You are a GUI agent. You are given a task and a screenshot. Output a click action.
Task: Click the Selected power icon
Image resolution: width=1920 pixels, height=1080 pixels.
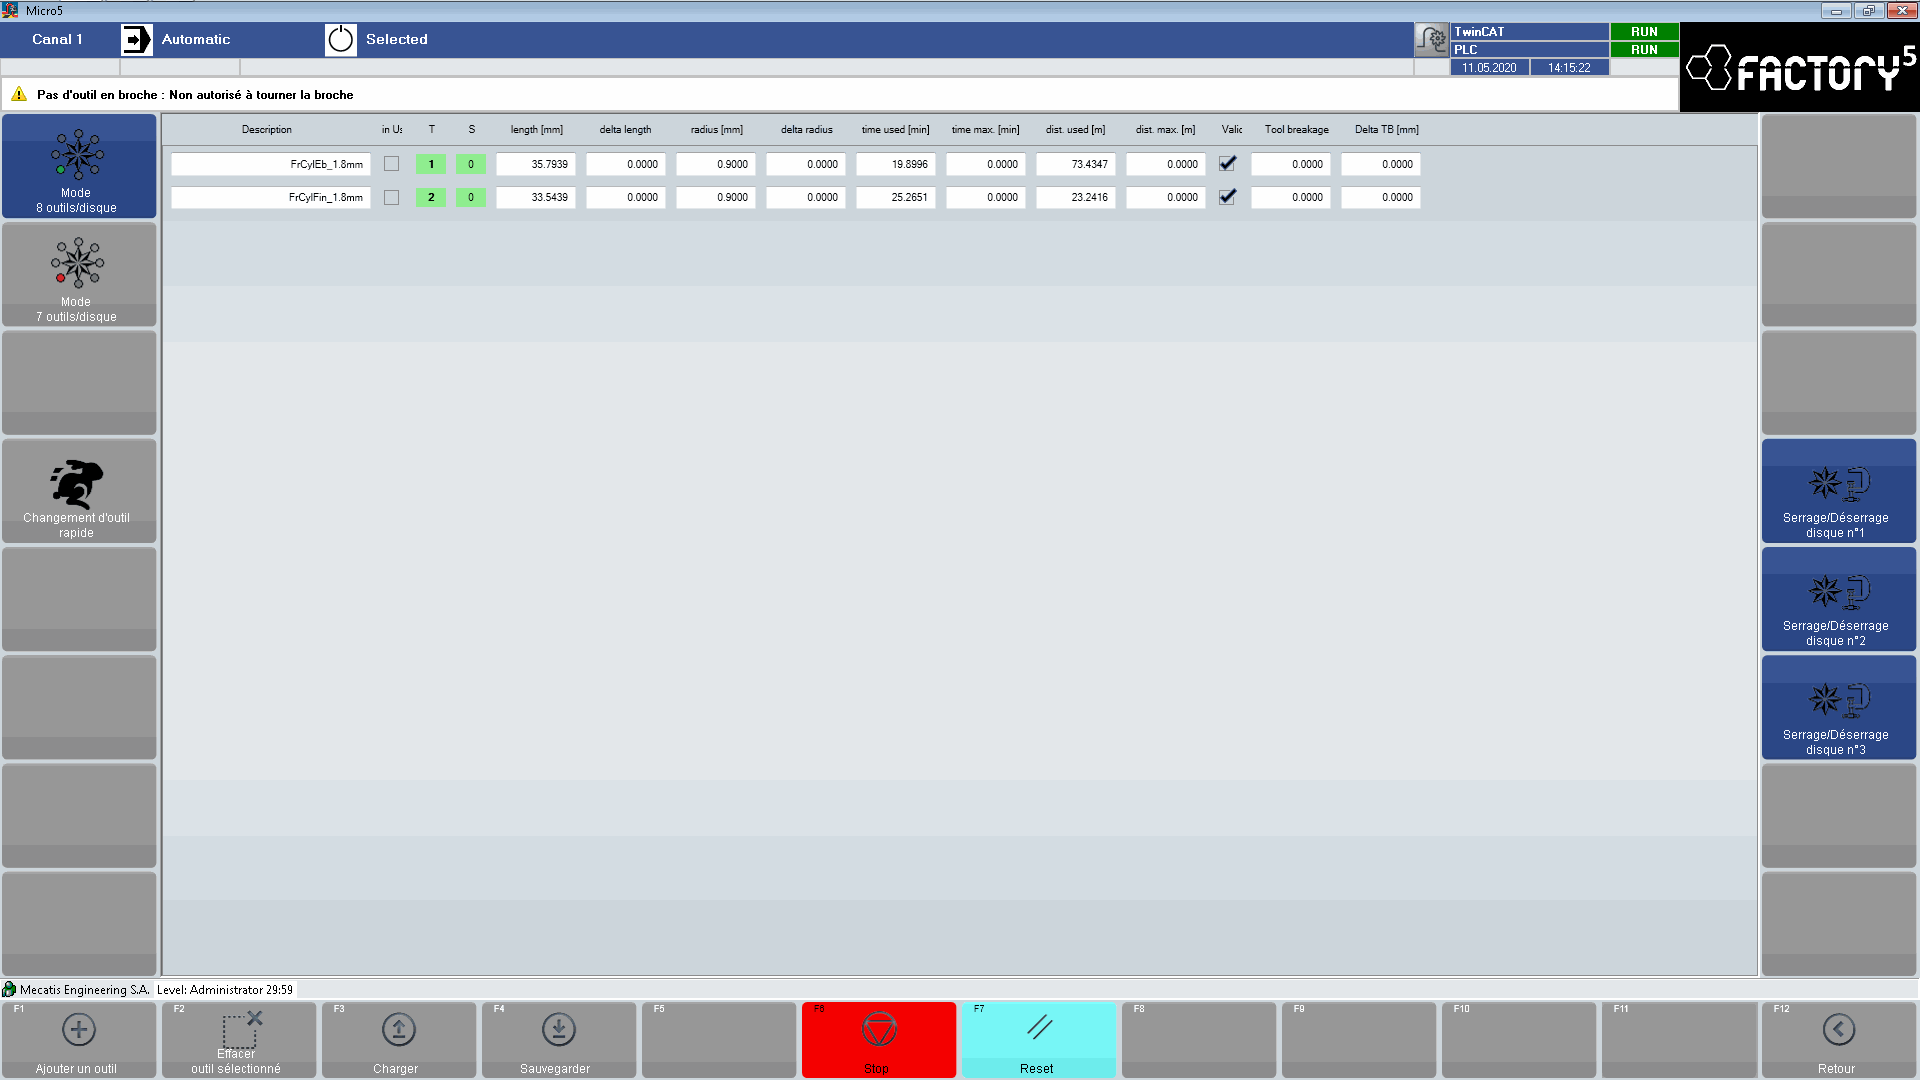(341, 40)
